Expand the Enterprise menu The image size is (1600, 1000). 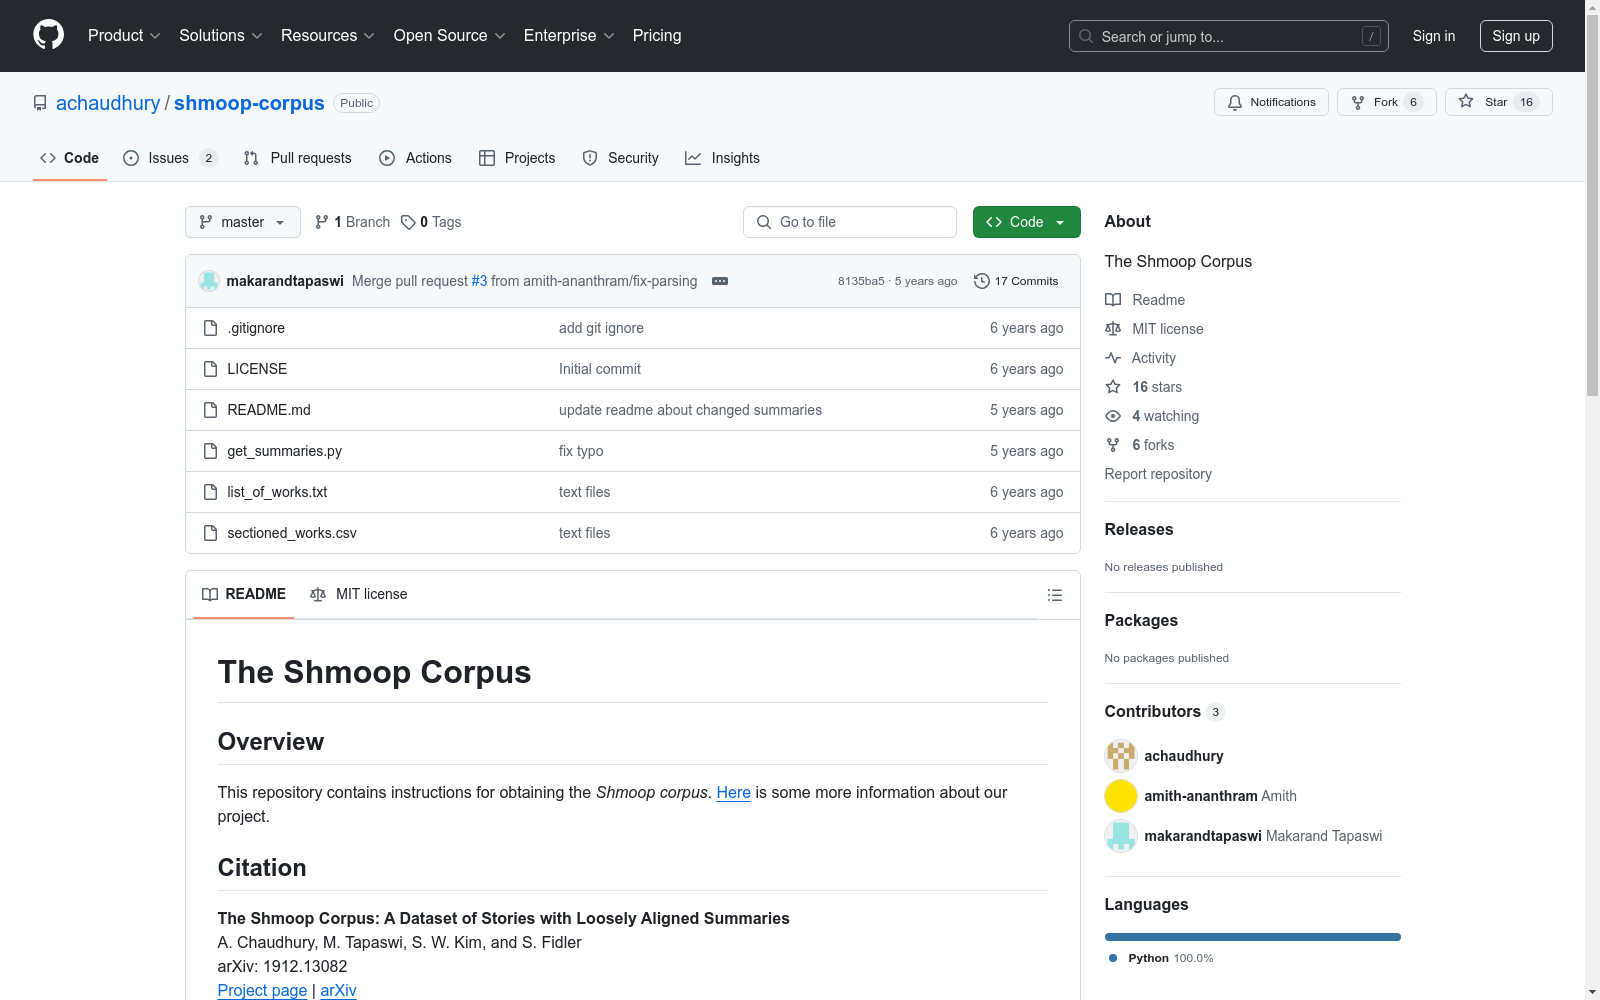pos(569,36)
